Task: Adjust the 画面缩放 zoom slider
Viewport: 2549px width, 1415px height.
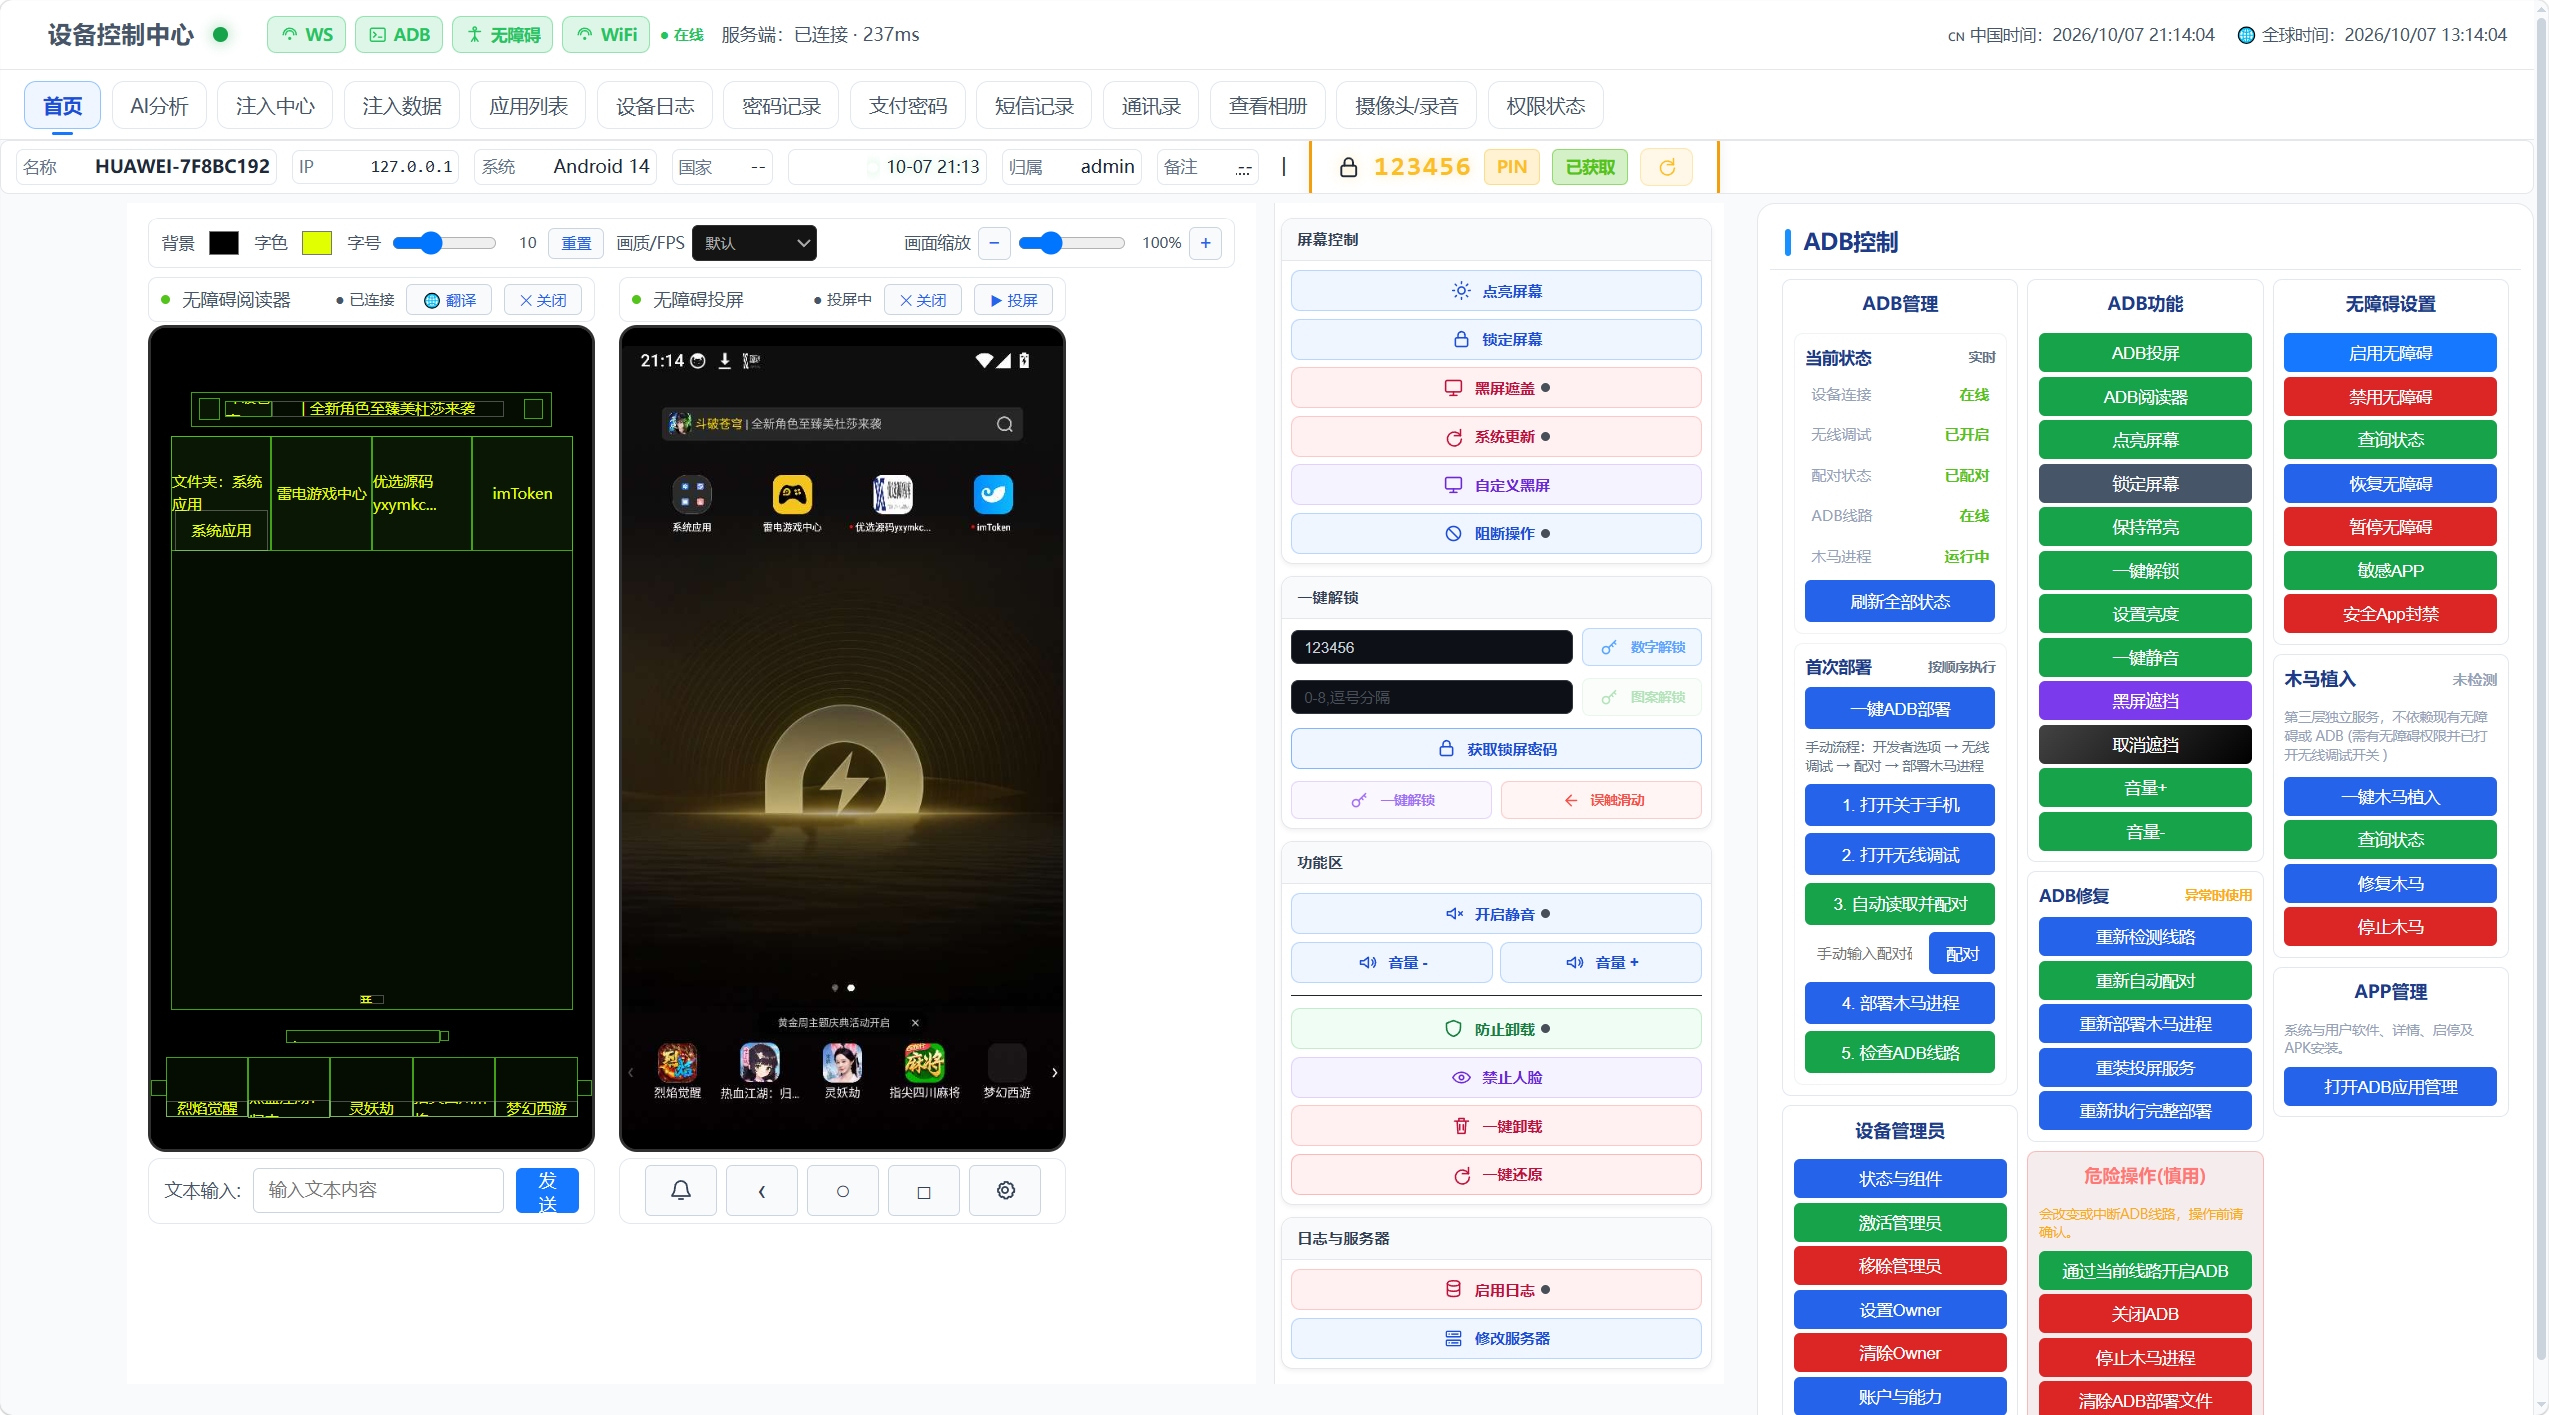Action: point(1071,243)
